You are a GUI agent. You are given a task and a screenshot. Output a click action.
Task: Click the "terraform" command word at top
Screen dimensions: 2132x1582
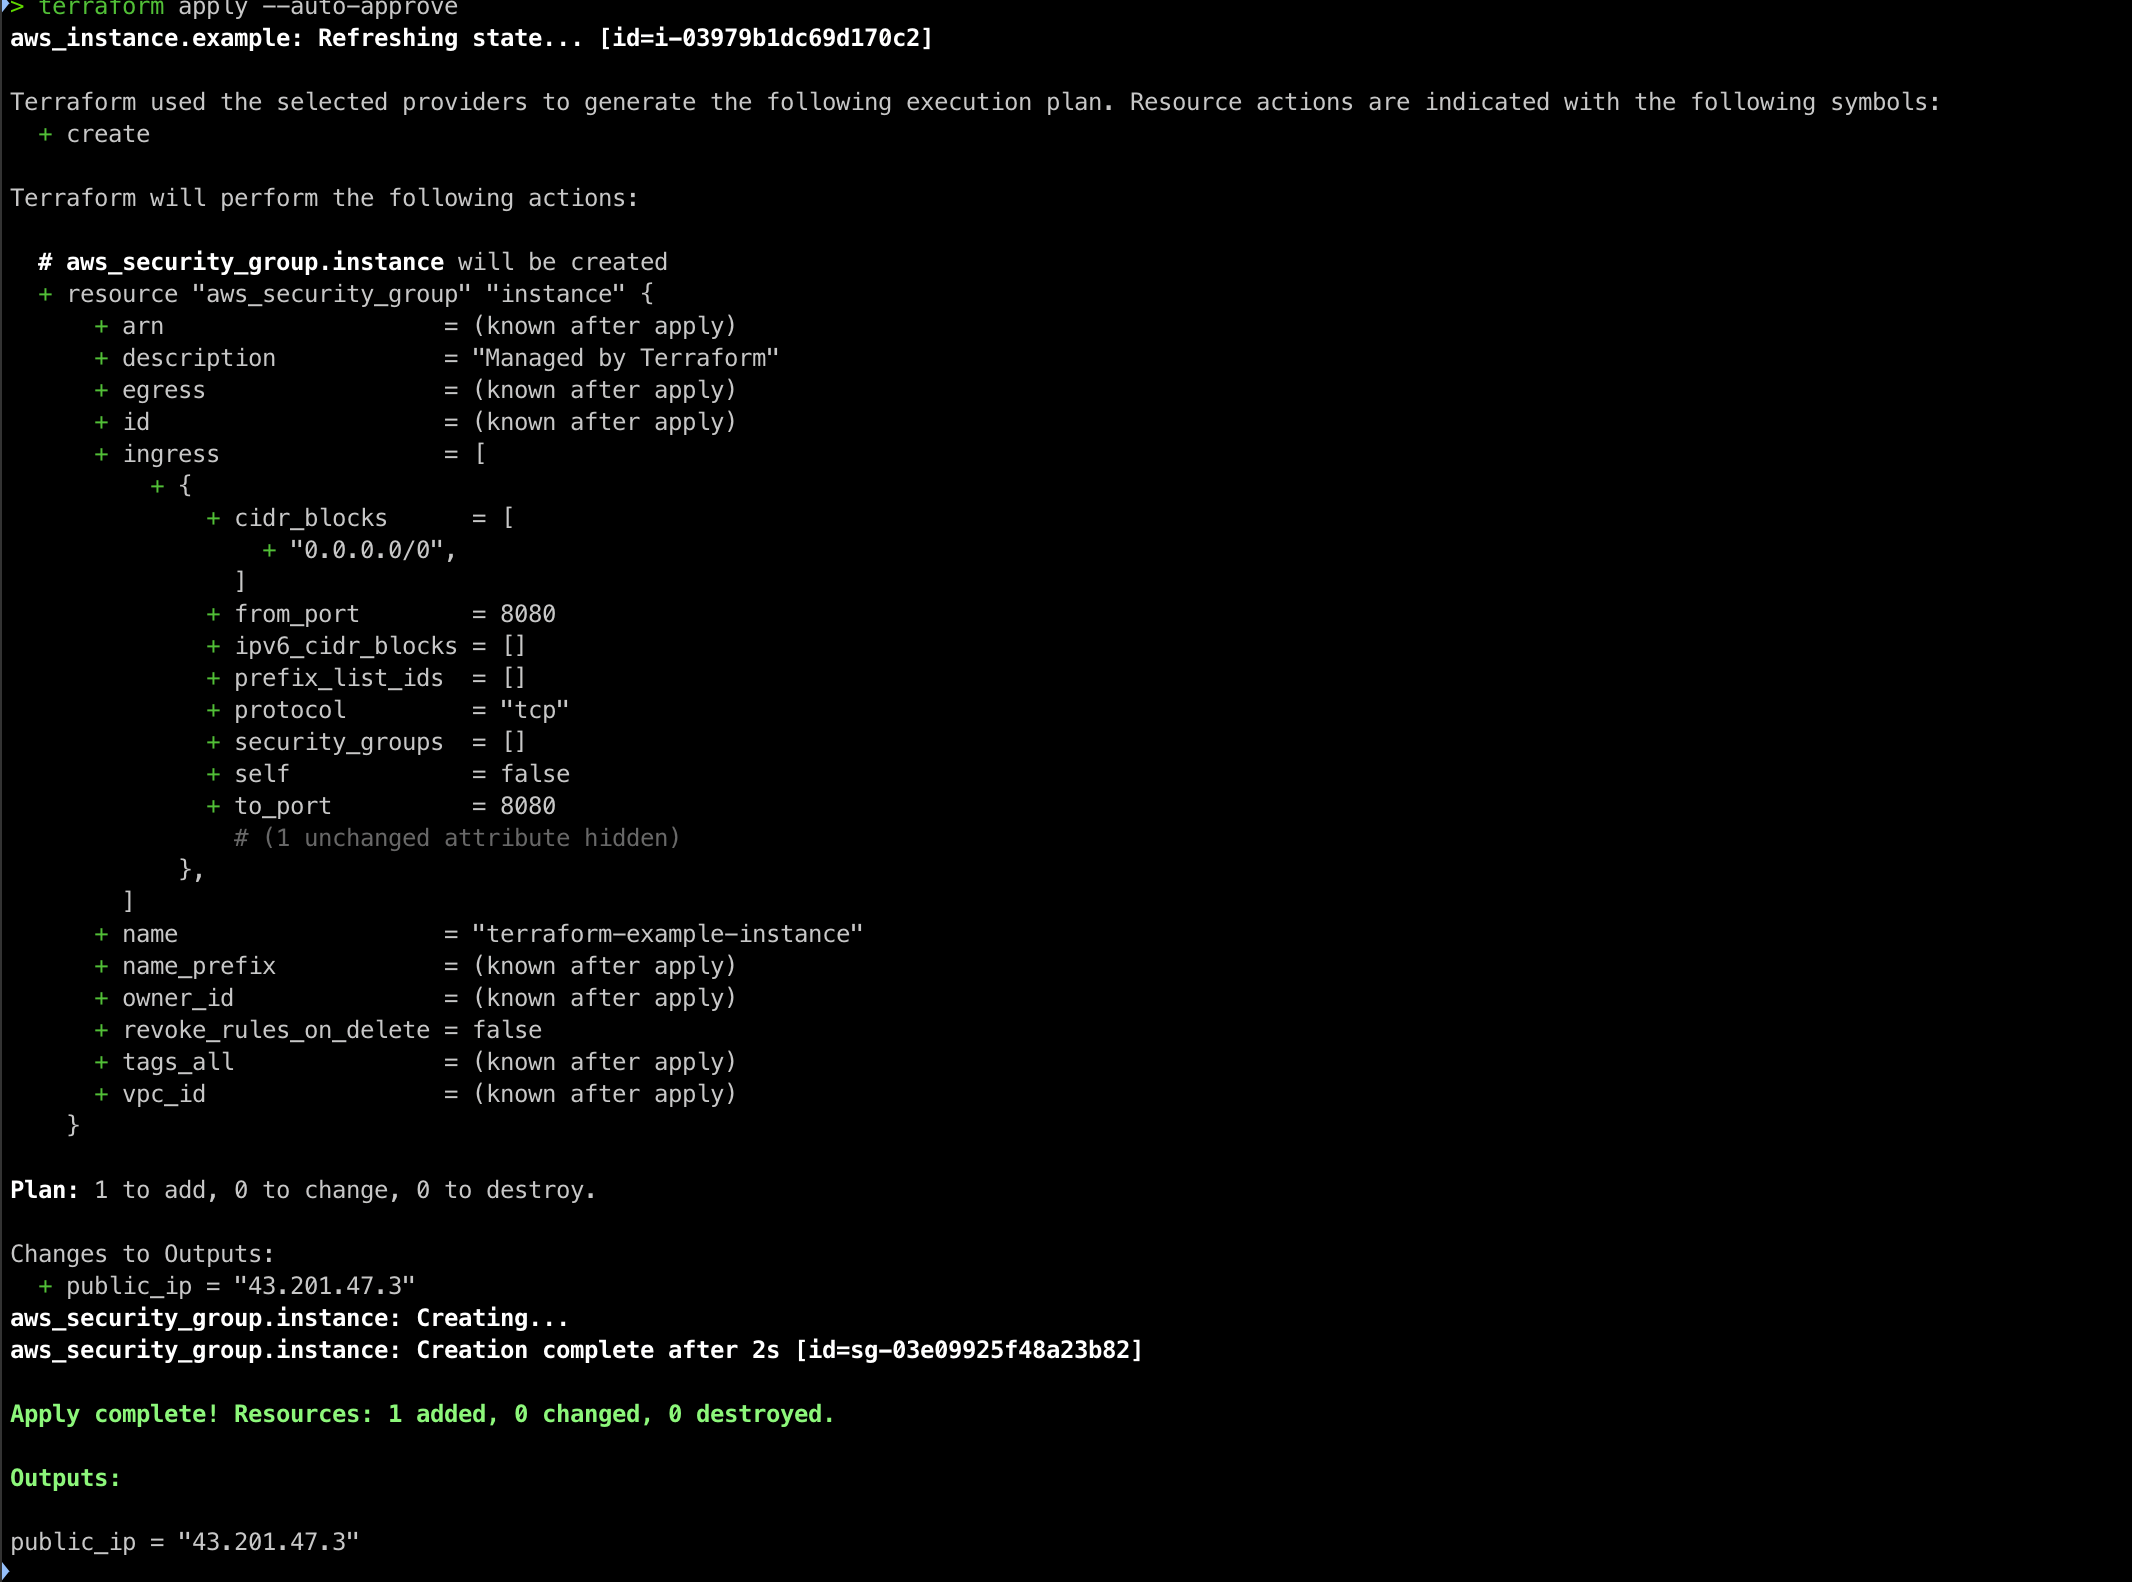[100, 8]
